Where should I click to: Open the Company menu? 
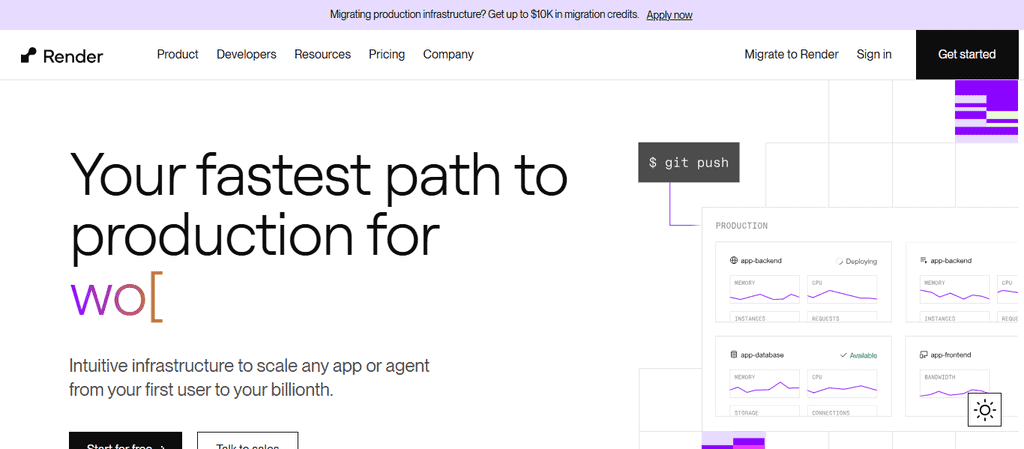pyautogui.click(x=448, y=55)
